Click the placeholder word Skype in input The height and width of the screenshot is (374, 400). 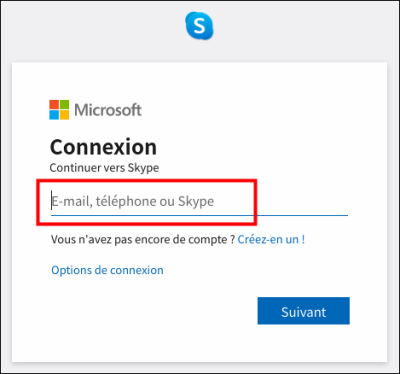(196, 202)
